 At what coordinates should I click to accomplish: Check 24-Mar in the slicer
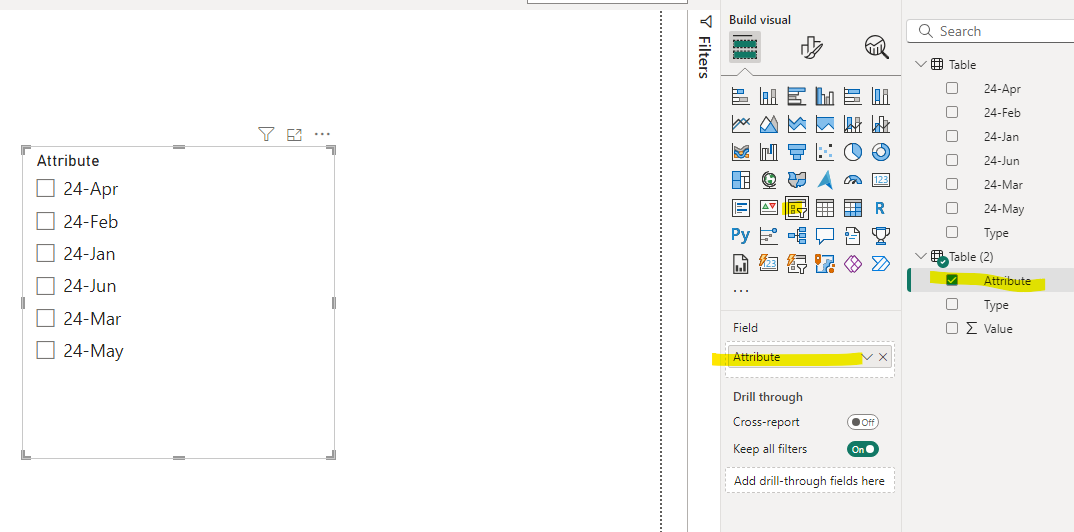45,318
